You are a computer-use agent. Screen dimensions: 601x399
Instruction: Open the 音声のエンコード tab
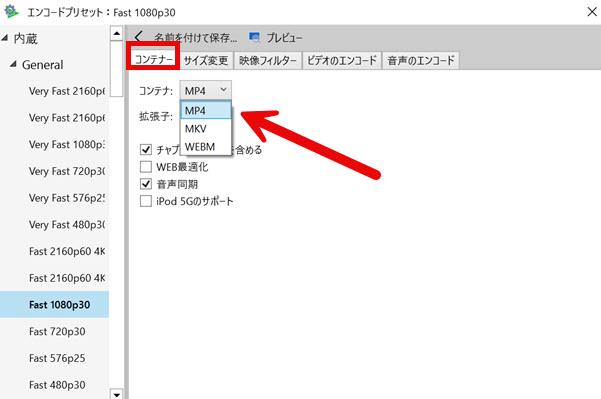pos(421,61)
